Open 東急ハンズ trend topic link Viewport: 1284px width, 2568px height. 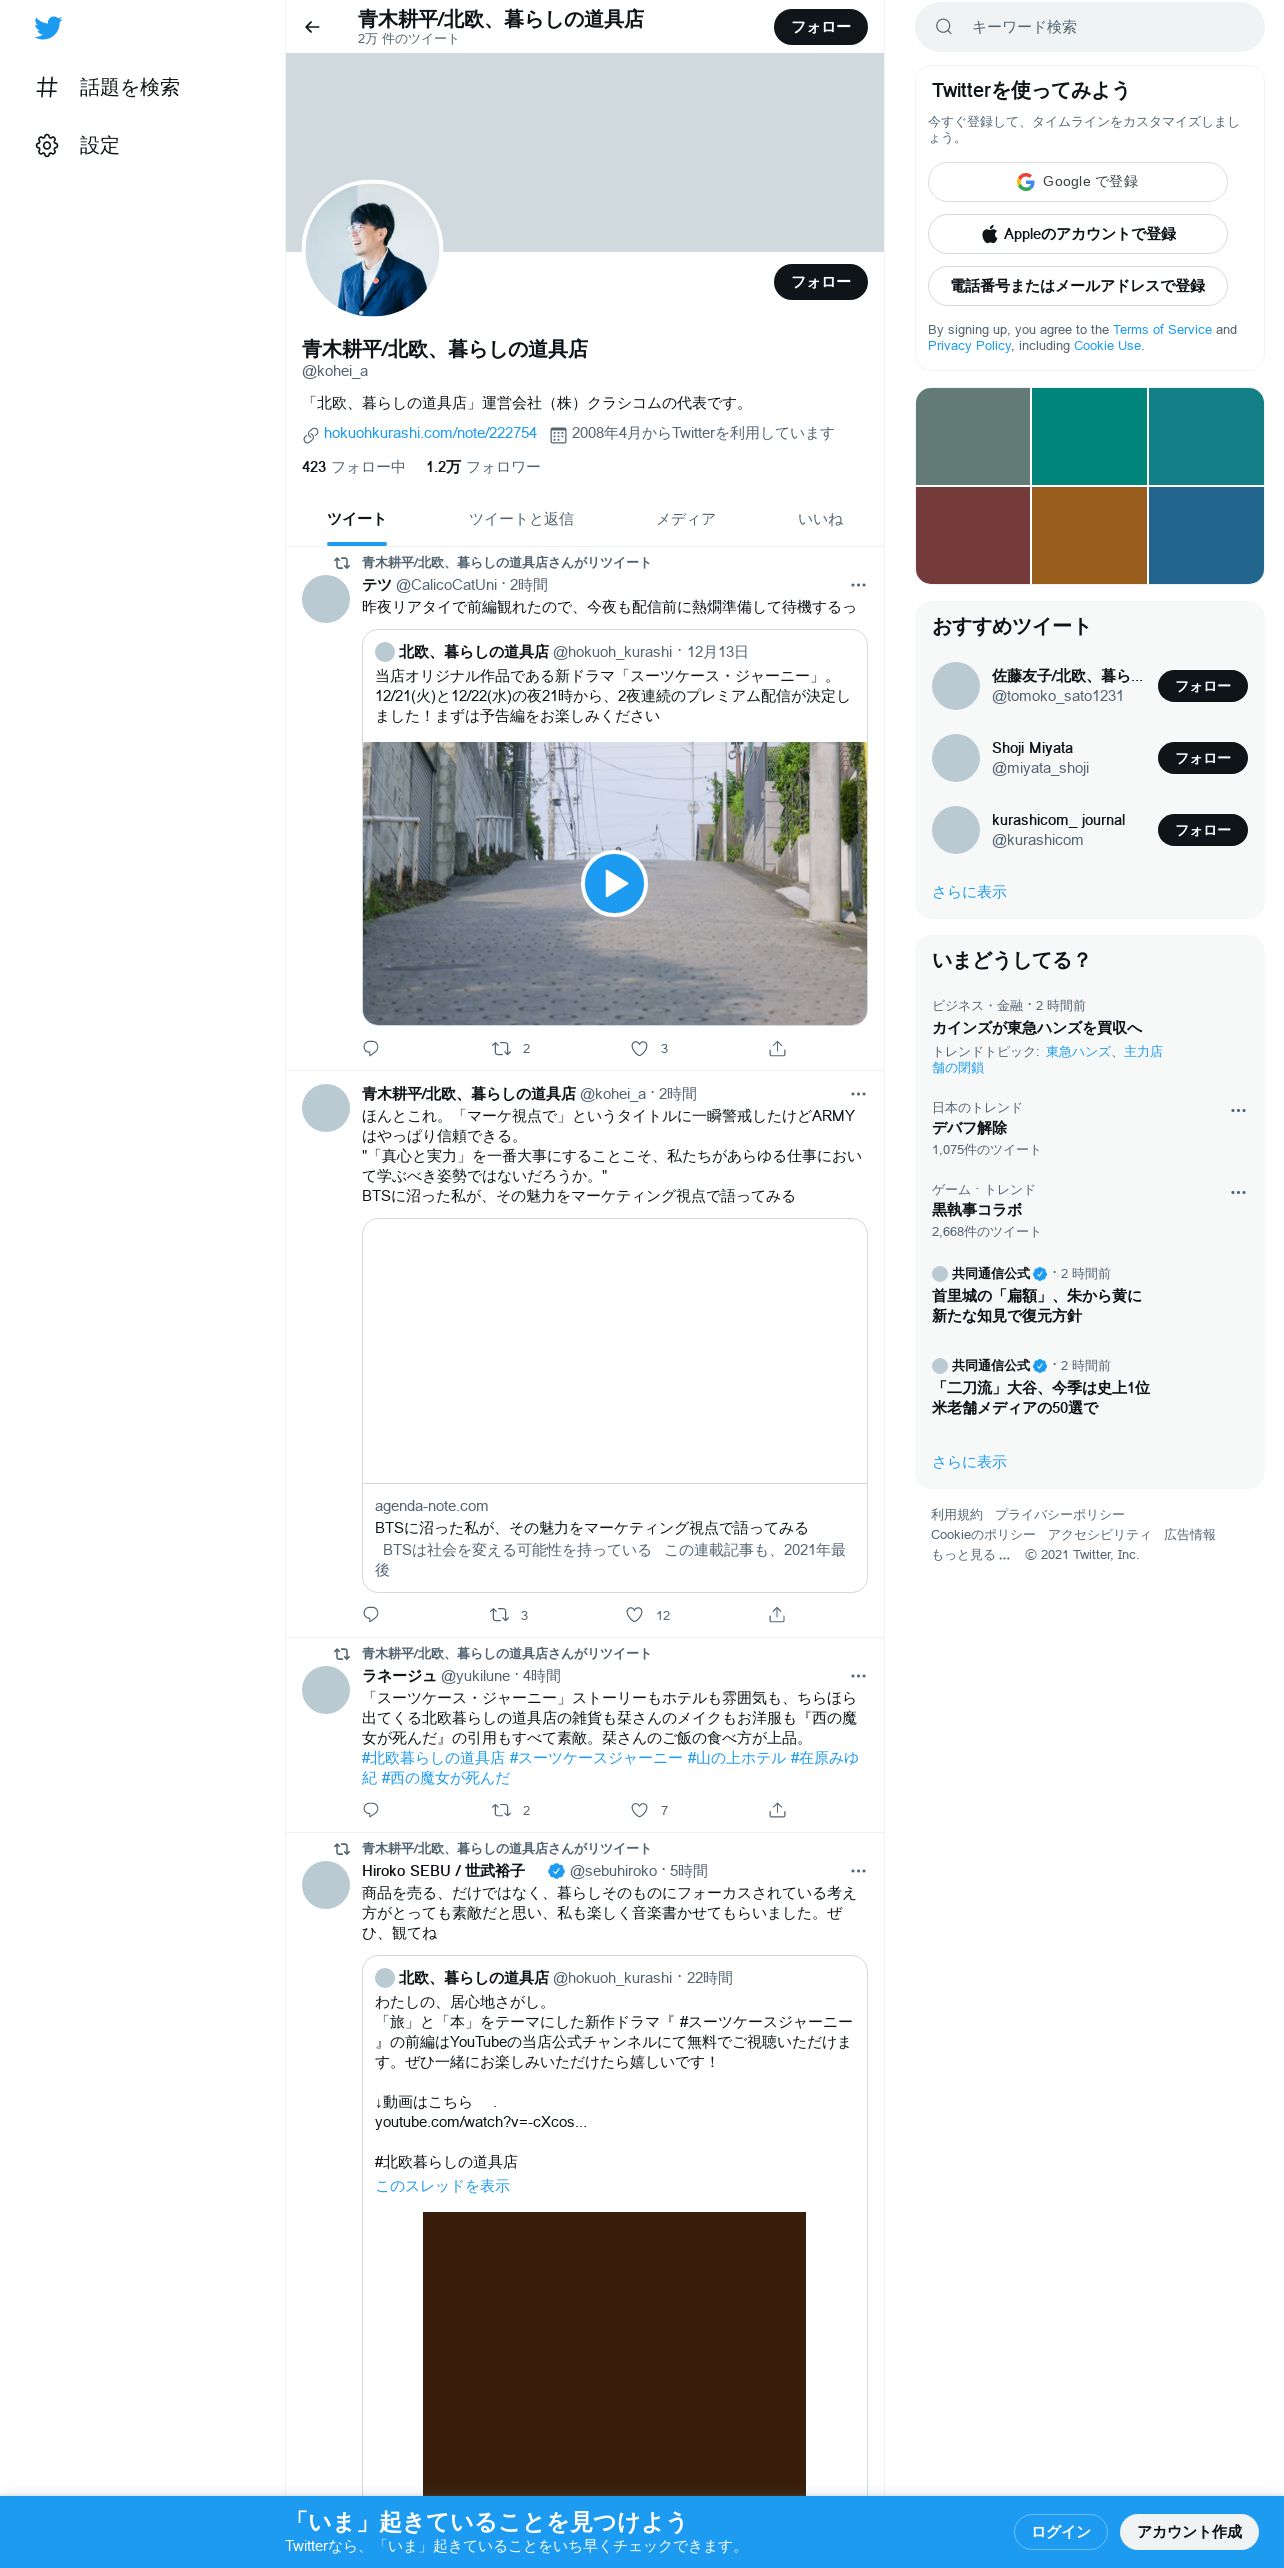1078,1052
